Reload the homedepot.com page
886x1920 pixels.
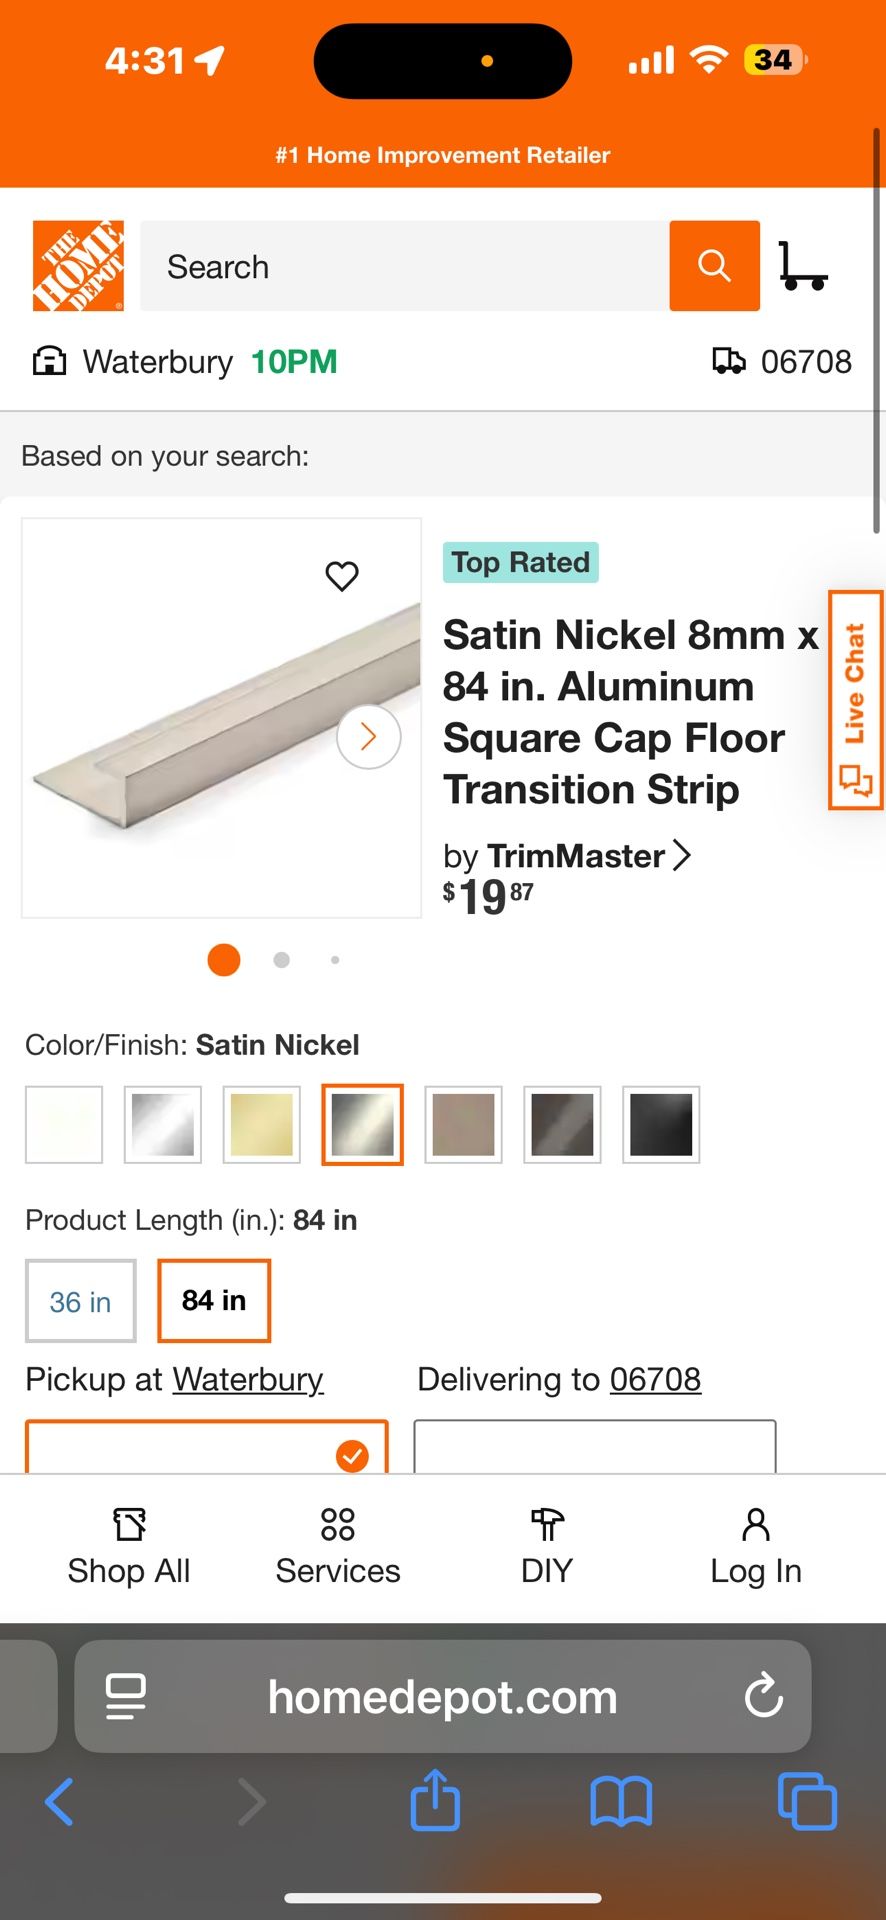point(763,1696)
